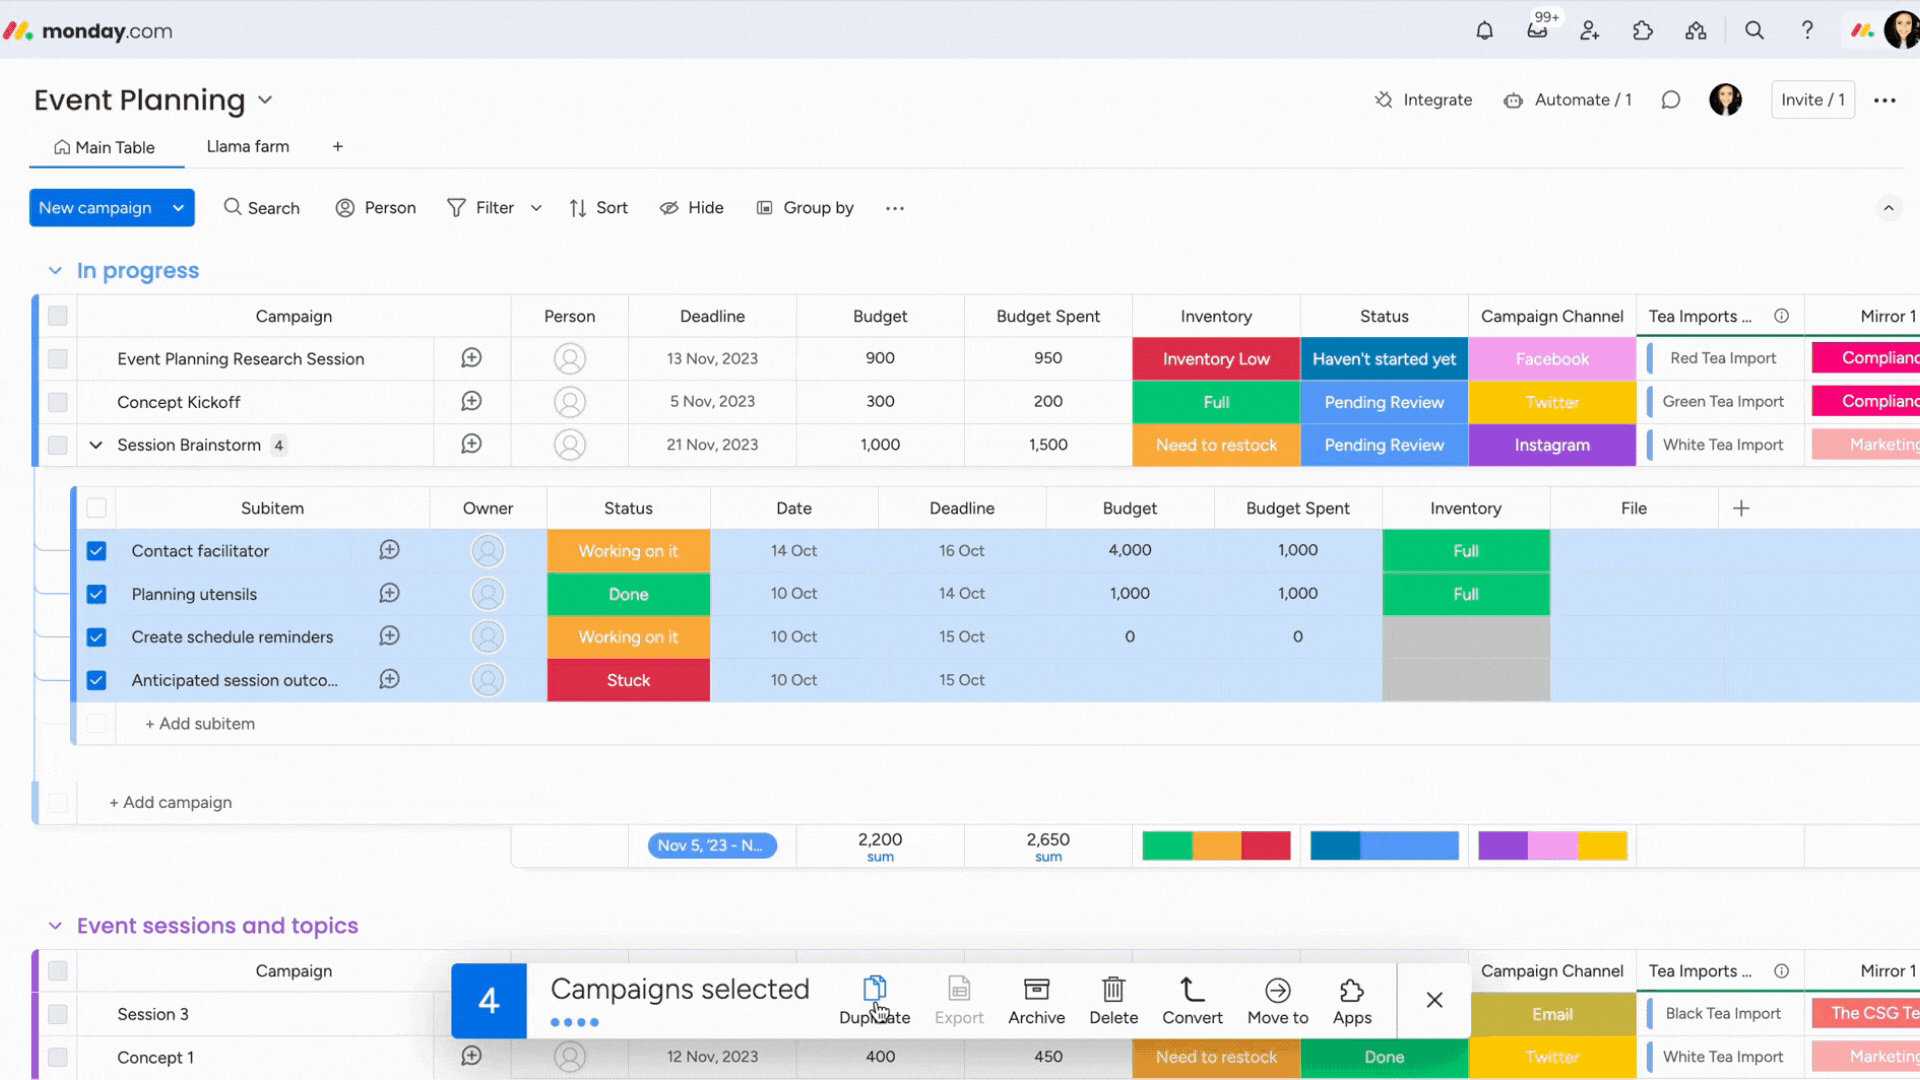Close the campaigns selected action bar

[x=1434, y=1000]
